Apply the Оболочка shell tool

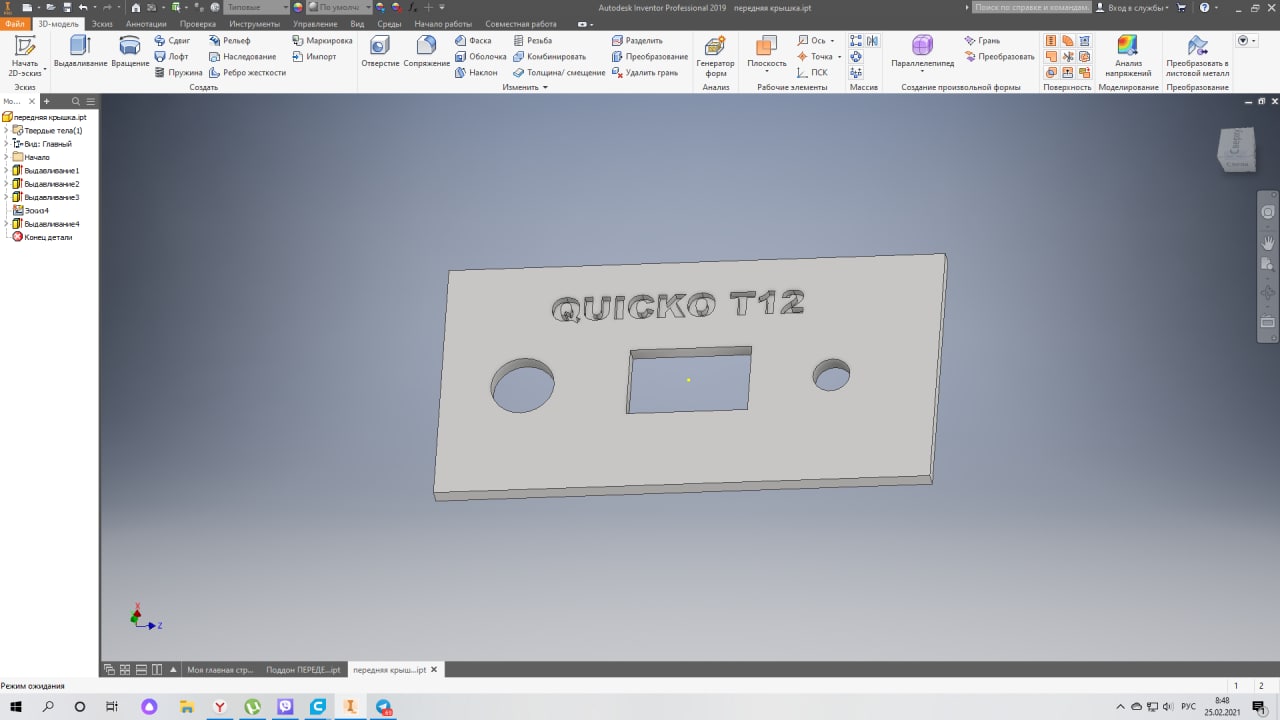(x=480, y=57)
